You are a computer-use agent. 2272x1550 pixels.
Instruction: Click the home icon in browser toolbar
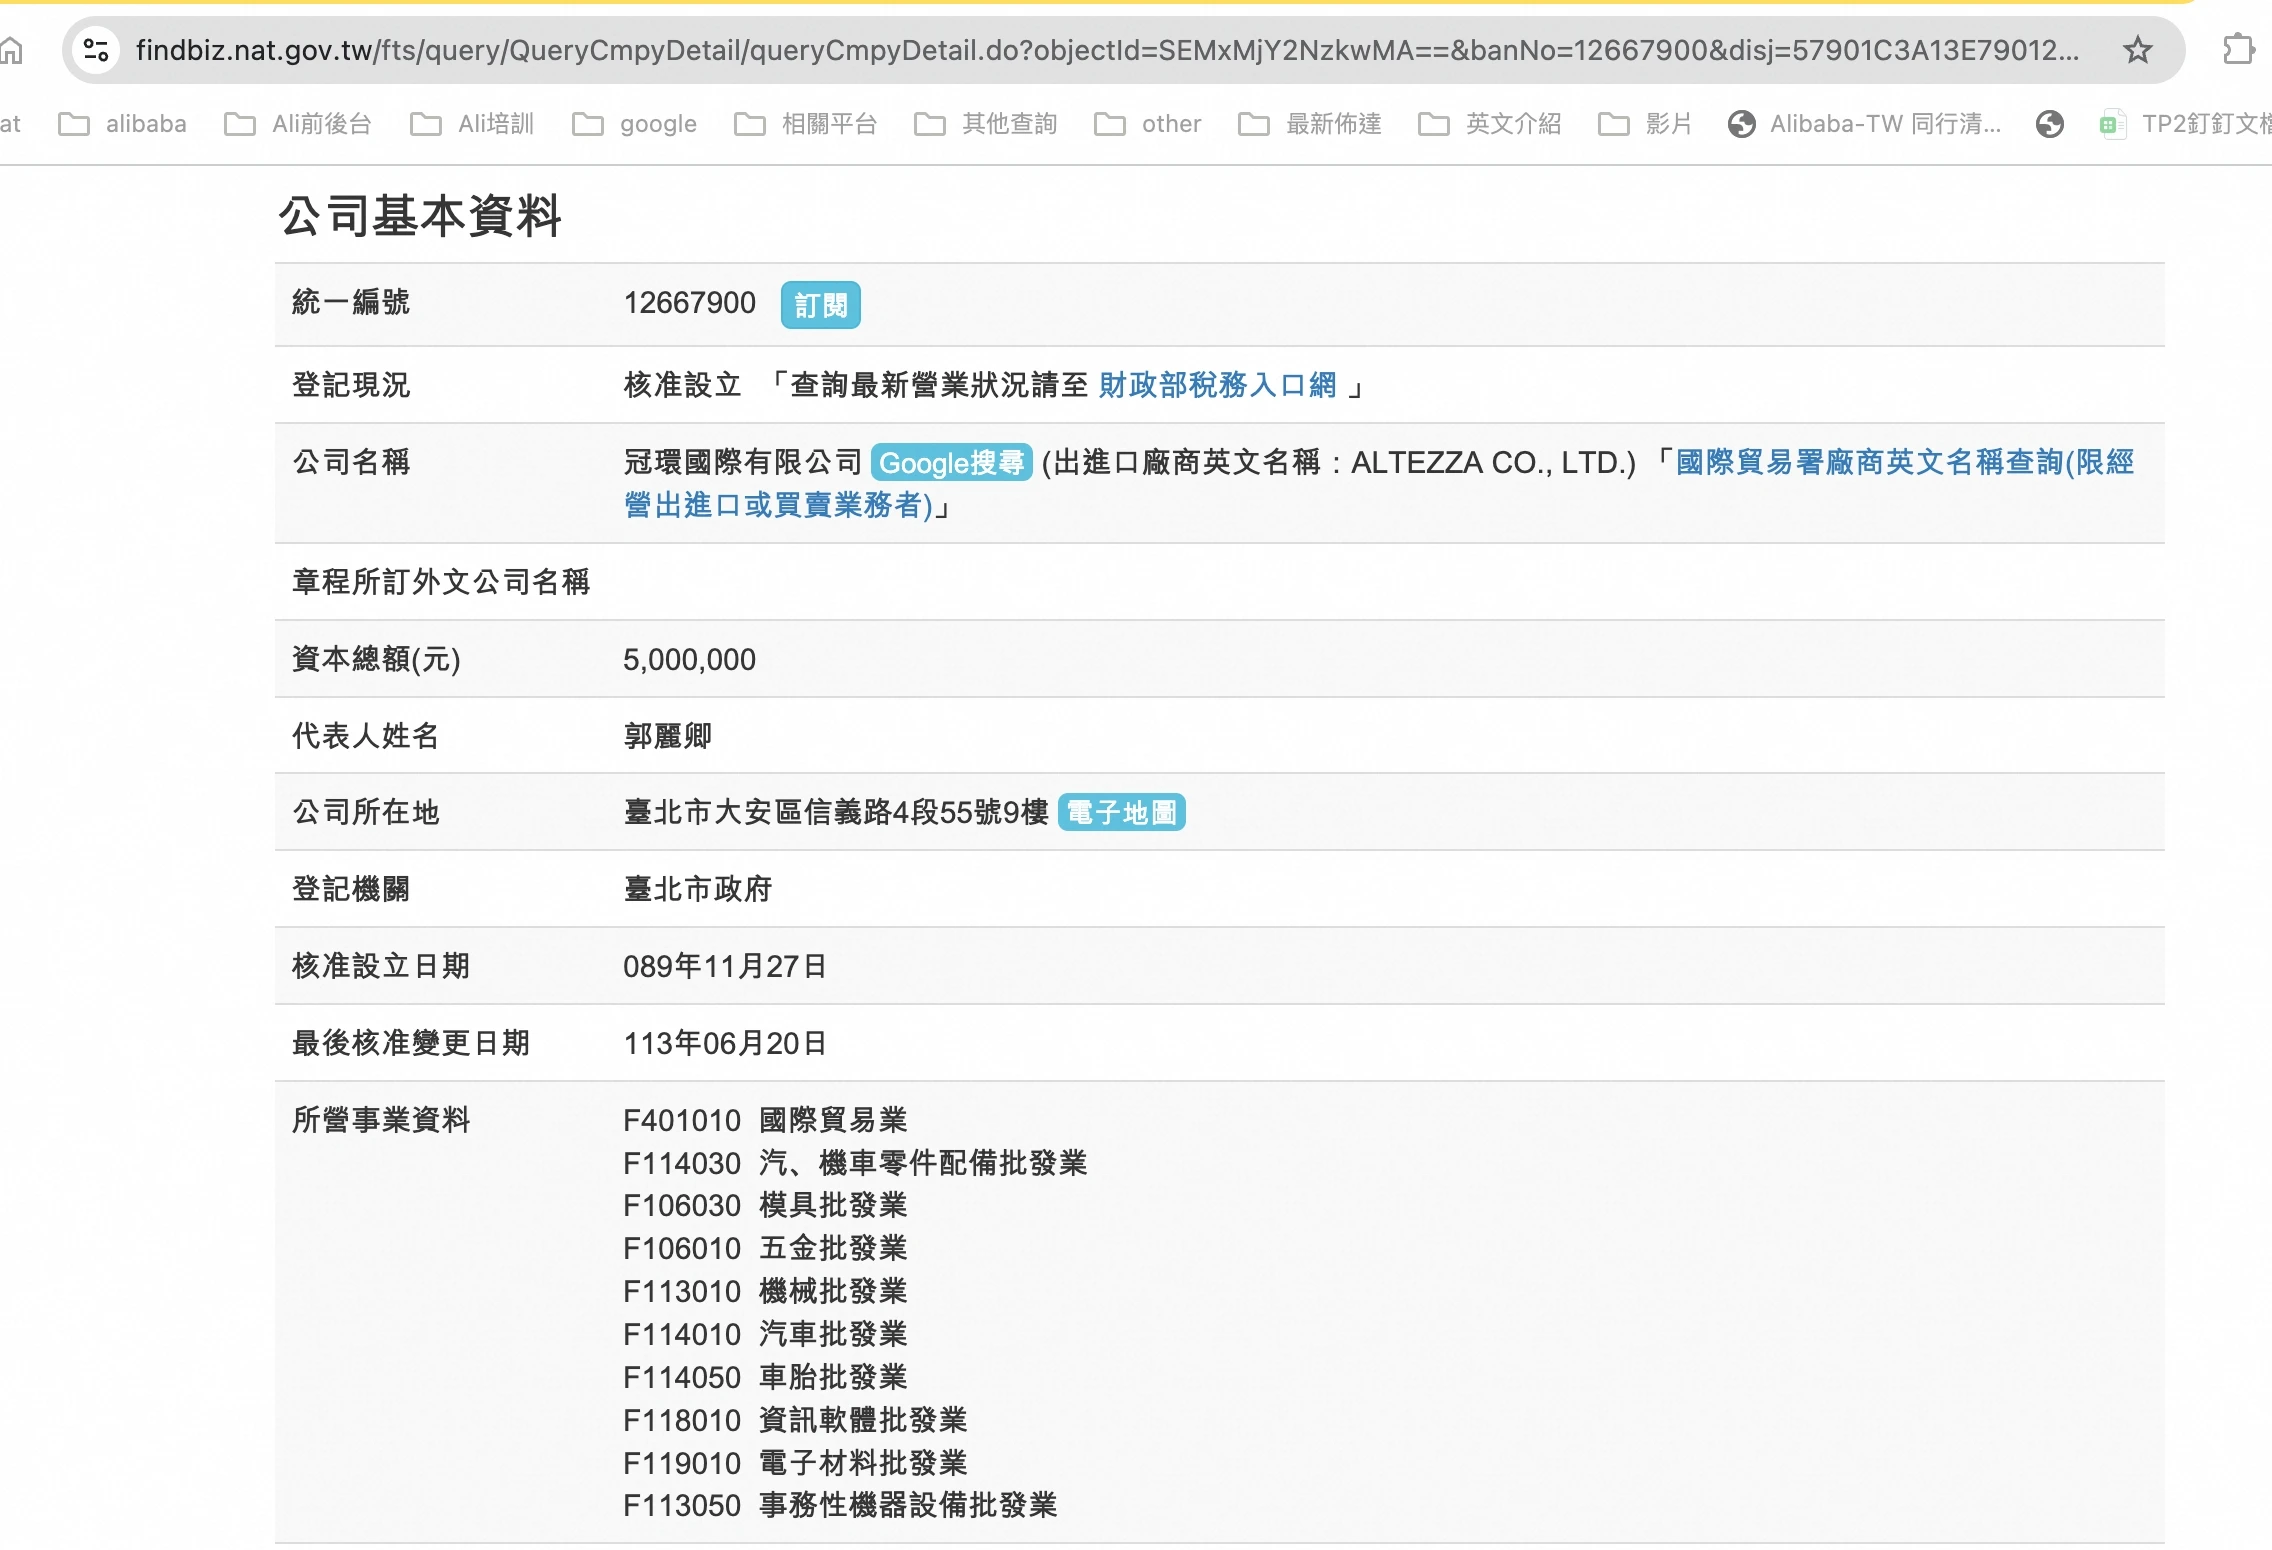tap(12, 50)
